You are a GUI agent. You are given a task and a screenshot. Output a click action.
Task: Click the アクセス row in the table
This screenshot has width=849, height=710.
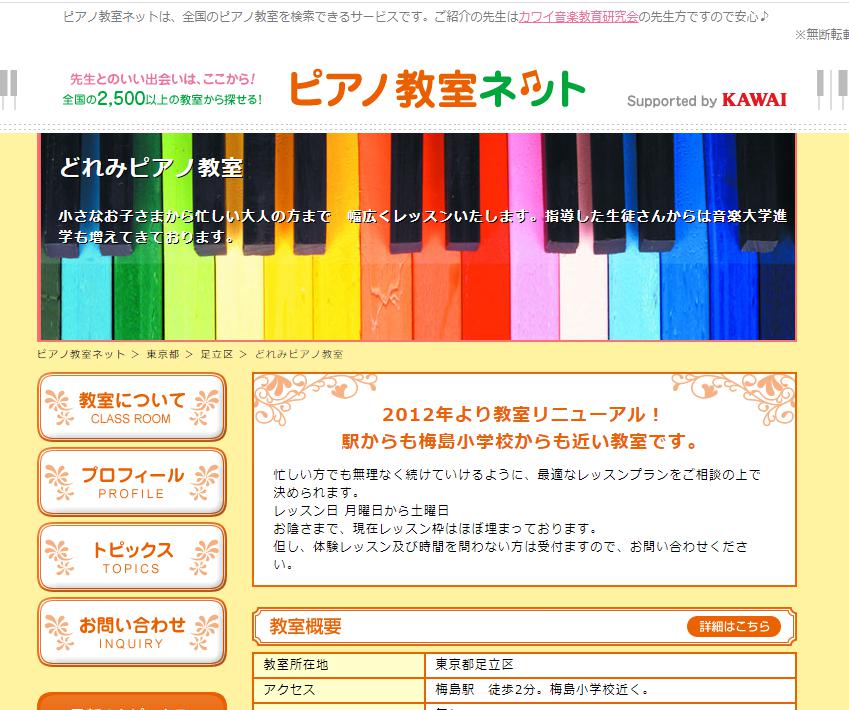pos(289,689)
